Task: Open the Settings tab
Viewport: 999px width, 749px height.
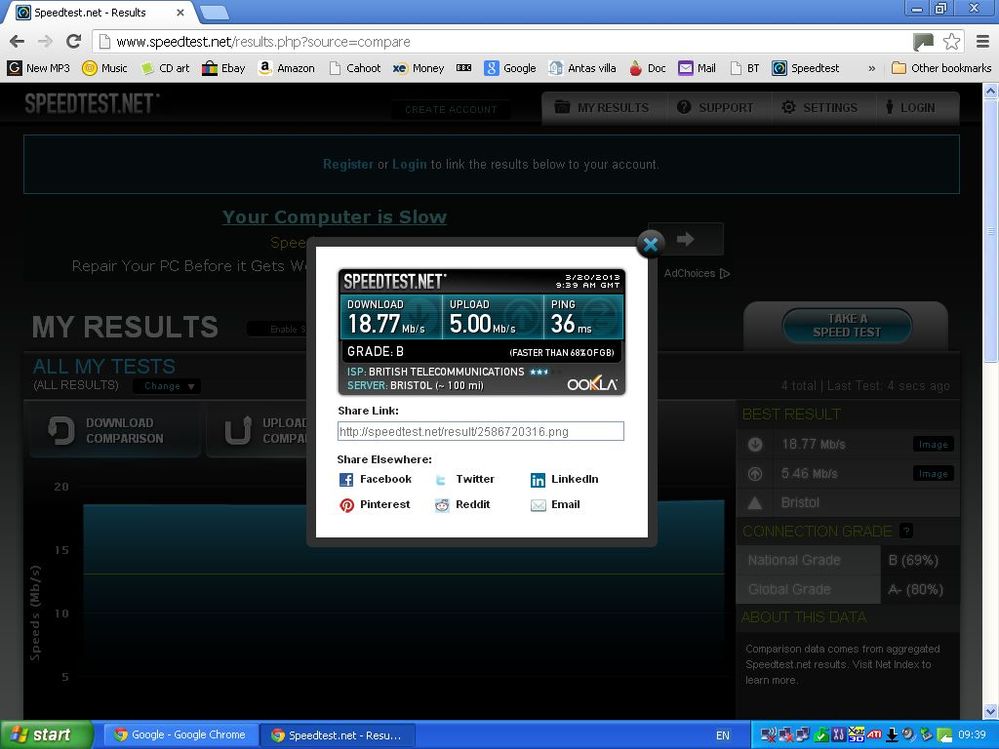Action: [x=820, y=108]
